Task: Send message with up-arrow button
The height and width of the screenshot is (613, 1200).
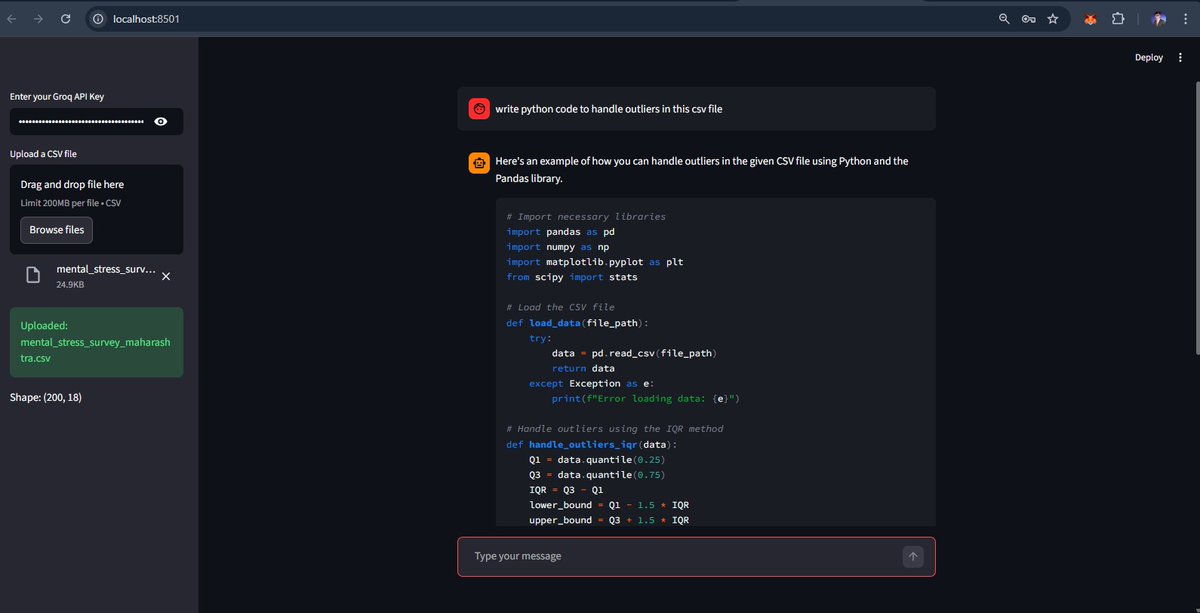Action: (x=913, y=557)
